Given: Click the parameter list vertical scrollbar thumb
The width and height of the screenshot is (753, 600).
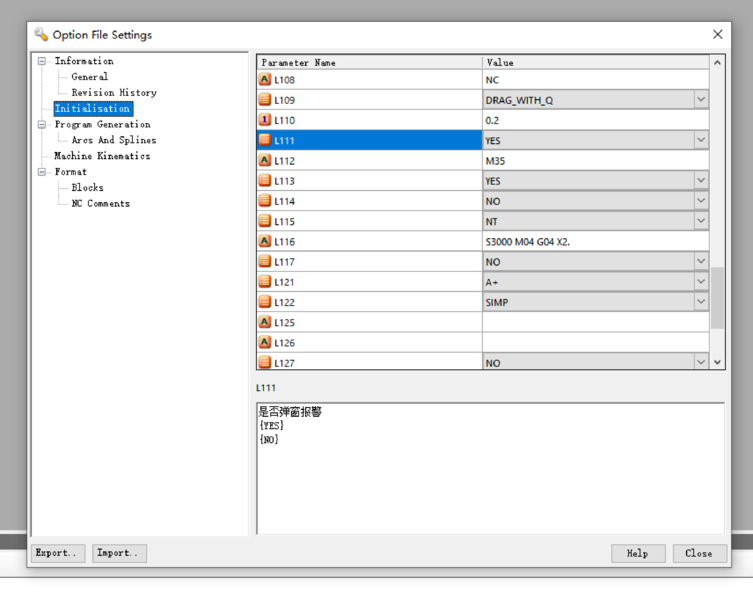Looking at the screenshot, I should (x=717, y=298).
